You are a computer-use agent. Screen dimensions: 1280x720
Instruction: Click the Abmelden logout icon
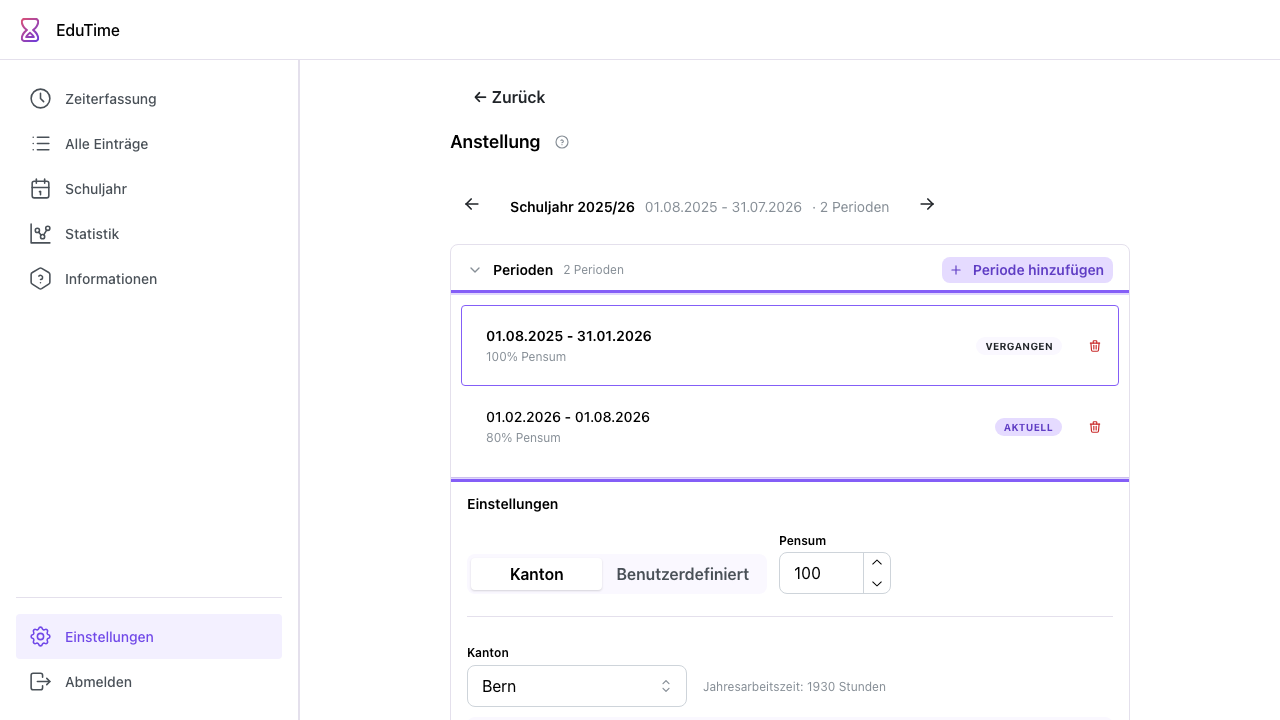[40, 682]
